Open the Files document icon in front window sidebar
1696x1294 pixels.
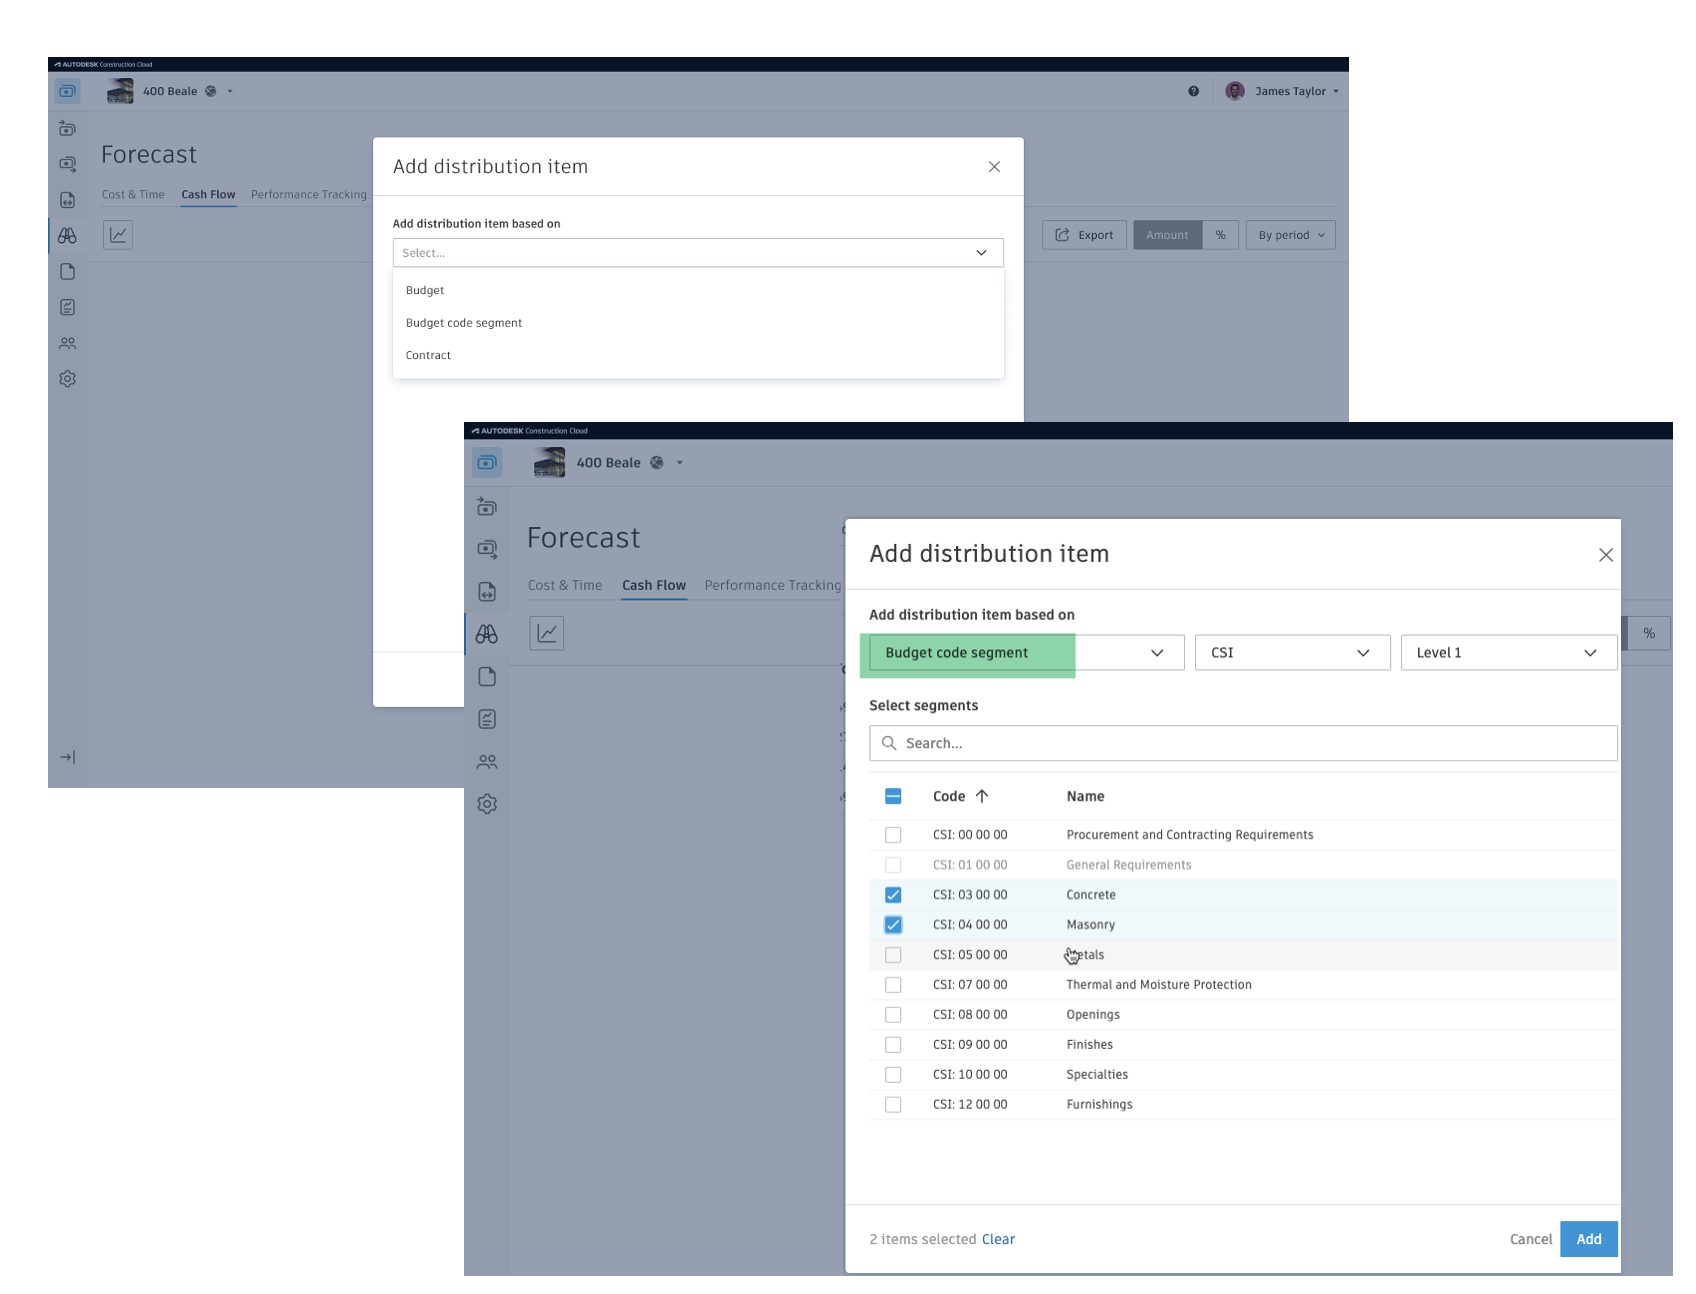pyautogui.click(x=487, y=677)
